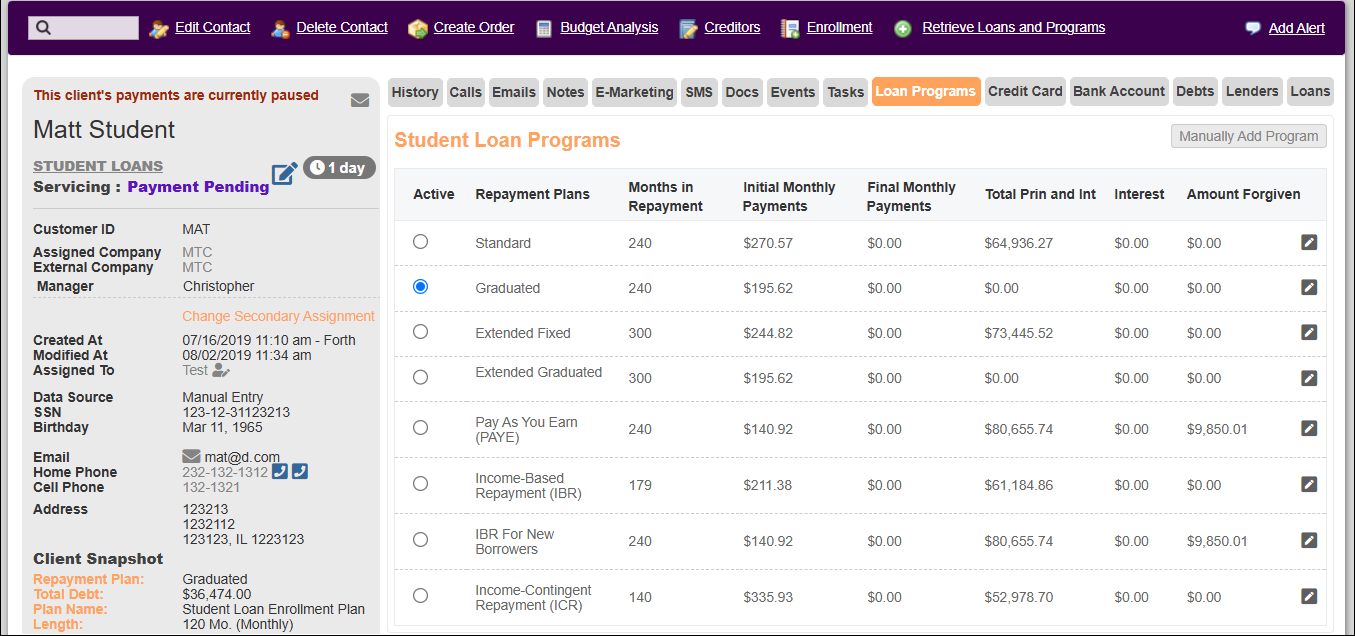Switch to the Emails tab
The image size is (1355, 636).
(x=514, y=92)
